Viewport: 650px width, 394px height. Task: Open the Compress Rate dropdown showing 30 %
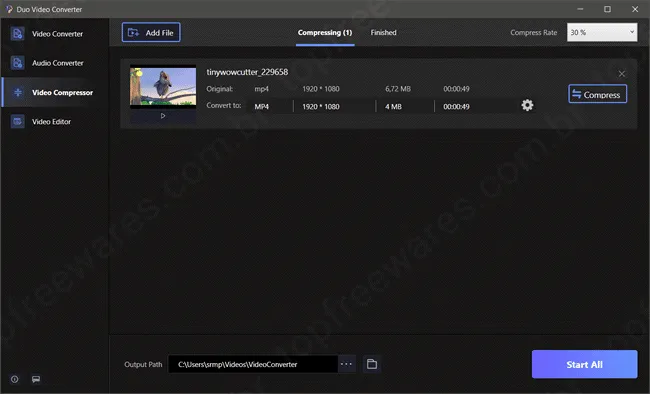pyautogui.click(x=602, y=32)
